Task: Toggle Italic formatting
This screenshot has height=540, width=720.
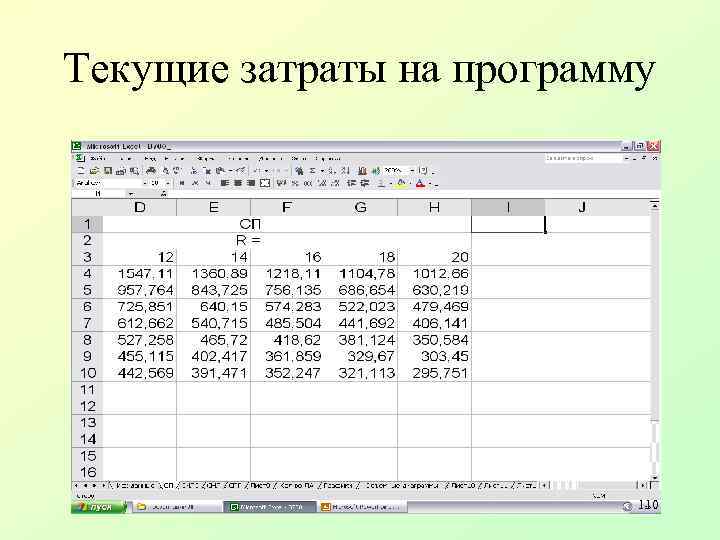Action: [195, 183]
